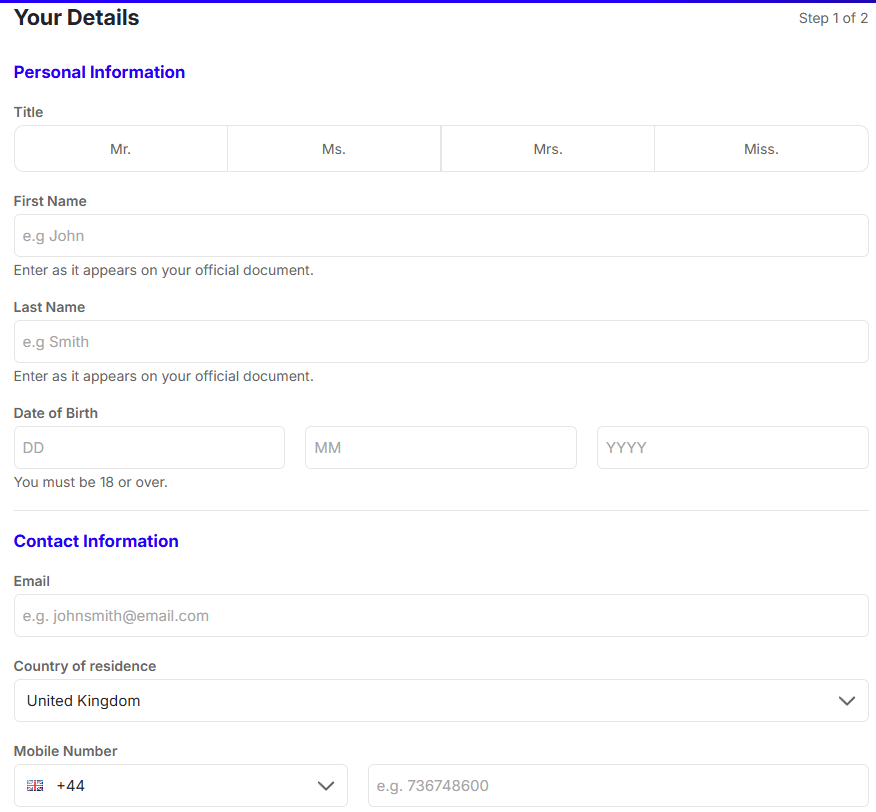The height and width of the screenshot is (812, 876).
Task: Click the Mobile Number input field
Action: click(x=618, y=785)
